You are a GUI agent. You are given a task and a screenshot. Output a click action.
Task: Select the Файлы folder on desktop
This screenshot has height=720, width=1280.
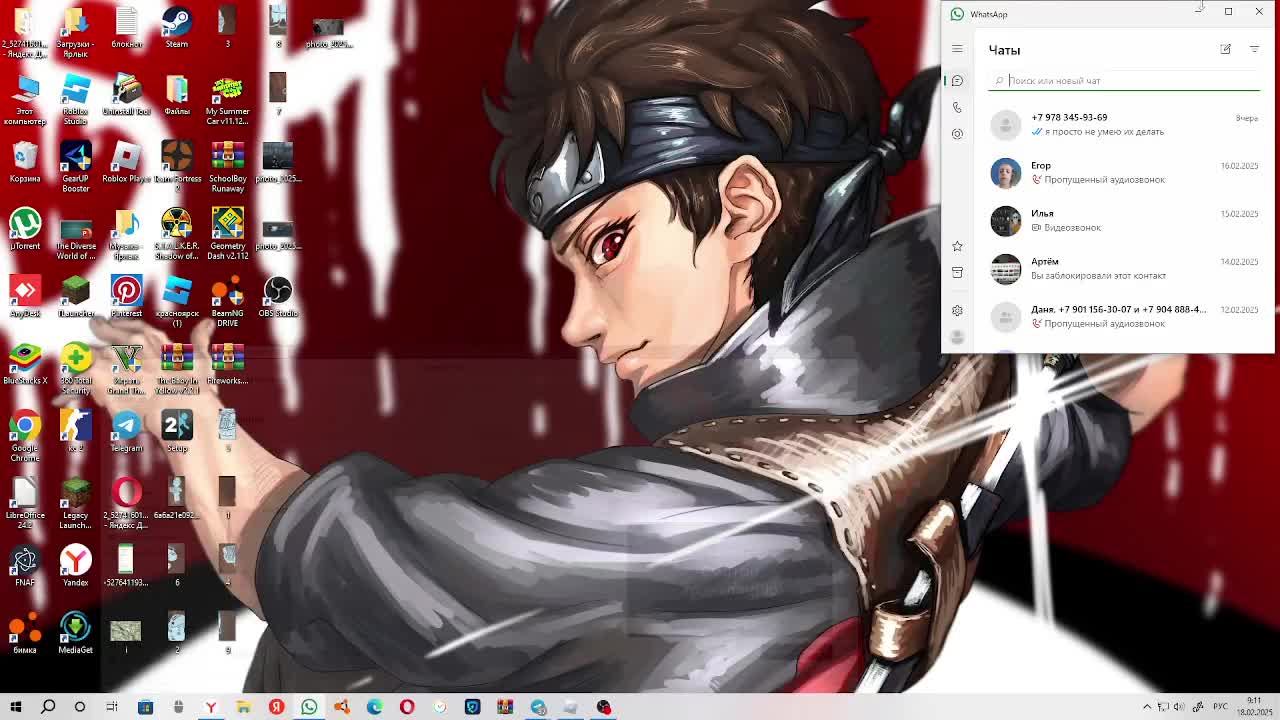coord(177,95)
